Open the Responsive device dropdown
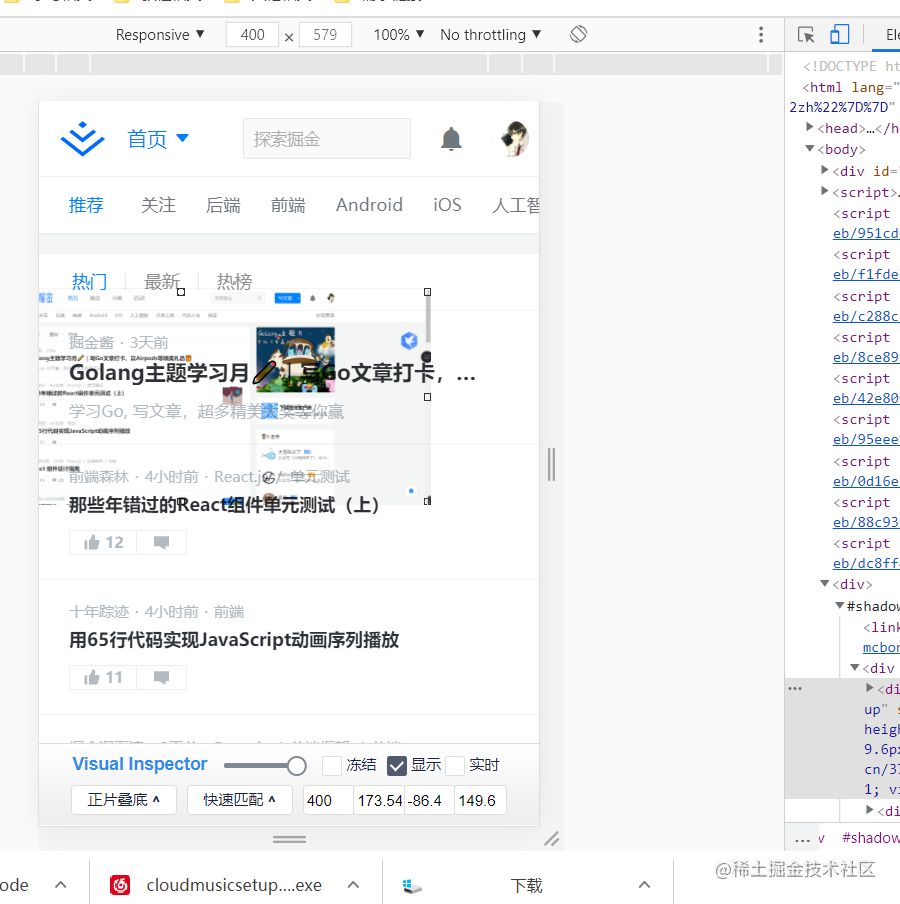This screenshot has width=900, height=904. pos(160,35)
